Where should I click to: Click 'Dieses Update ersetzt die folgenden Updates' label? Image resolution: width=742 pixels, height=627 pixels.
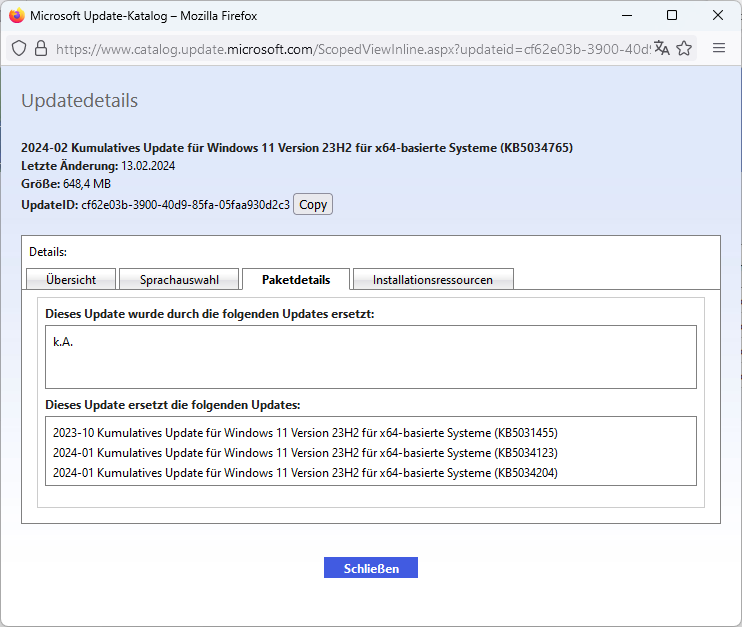[173, 405]
